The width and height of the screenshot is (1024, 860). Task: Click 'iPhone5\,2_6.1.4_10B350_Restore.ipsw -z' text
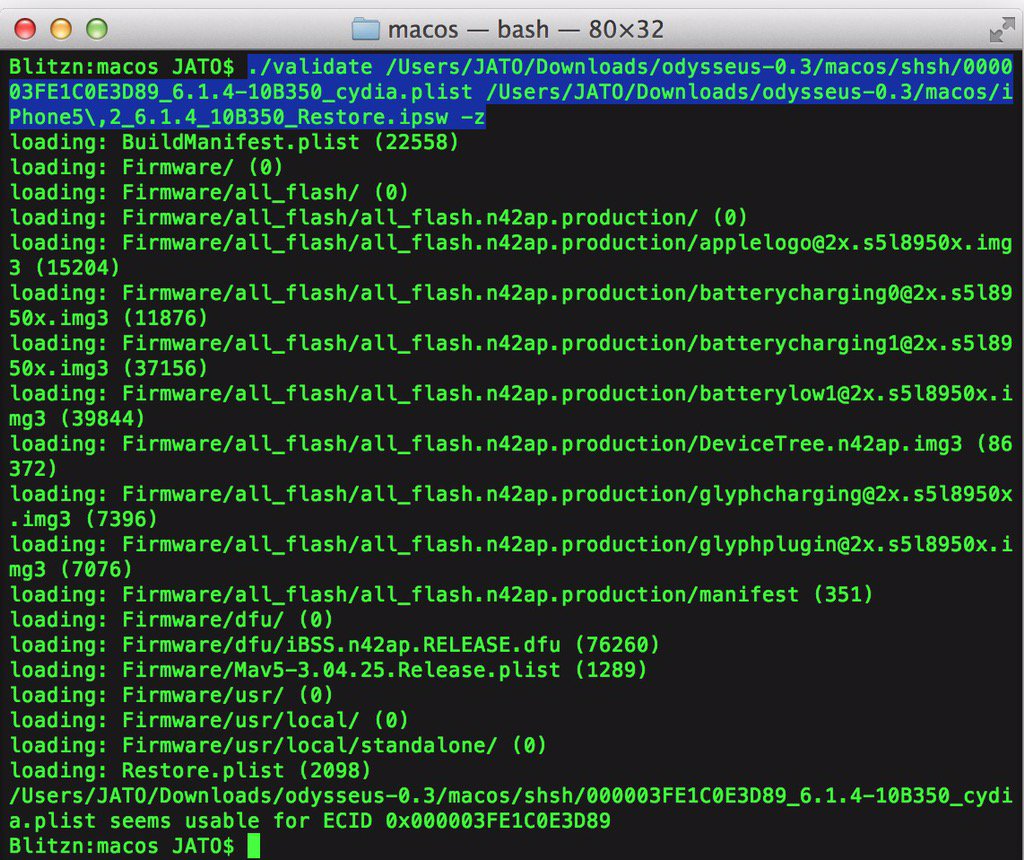point(247,117)
